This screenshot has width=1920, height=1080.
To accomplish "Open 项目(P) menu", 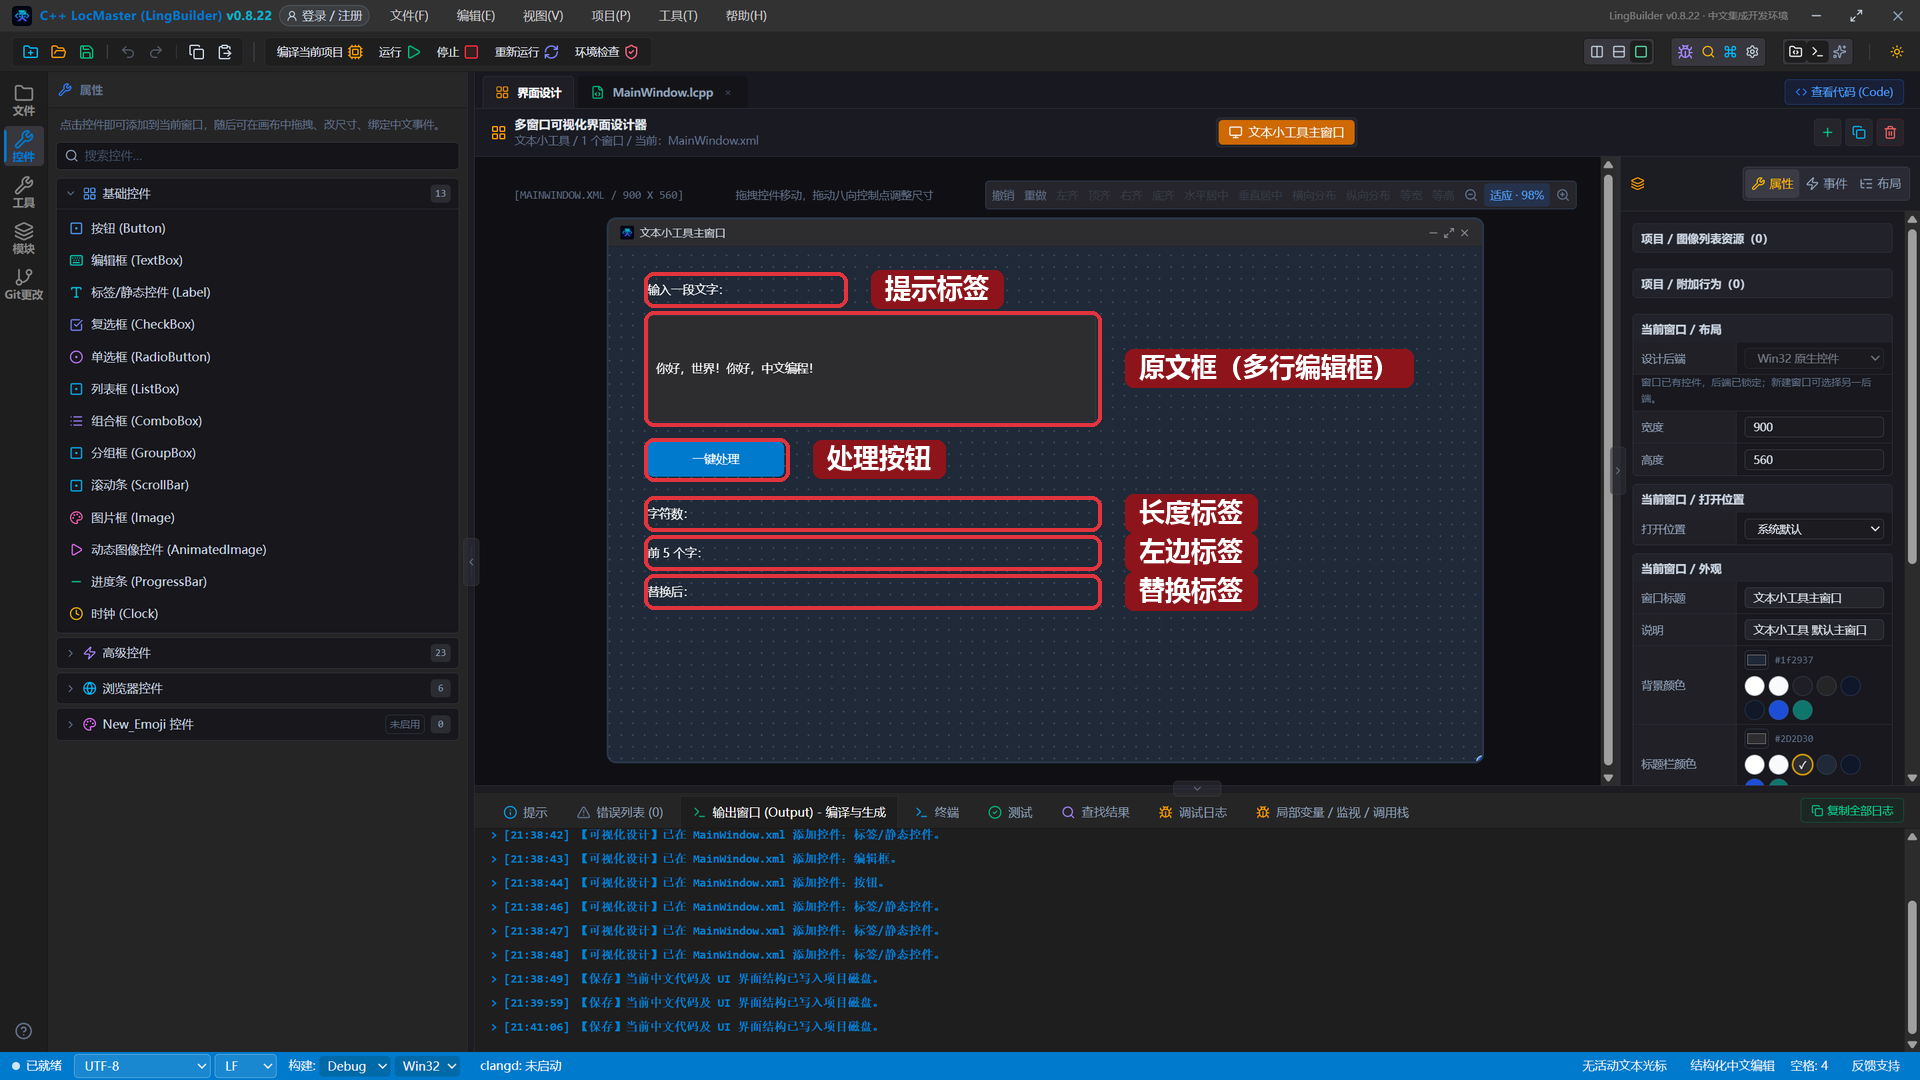I will tap(611, 16).
